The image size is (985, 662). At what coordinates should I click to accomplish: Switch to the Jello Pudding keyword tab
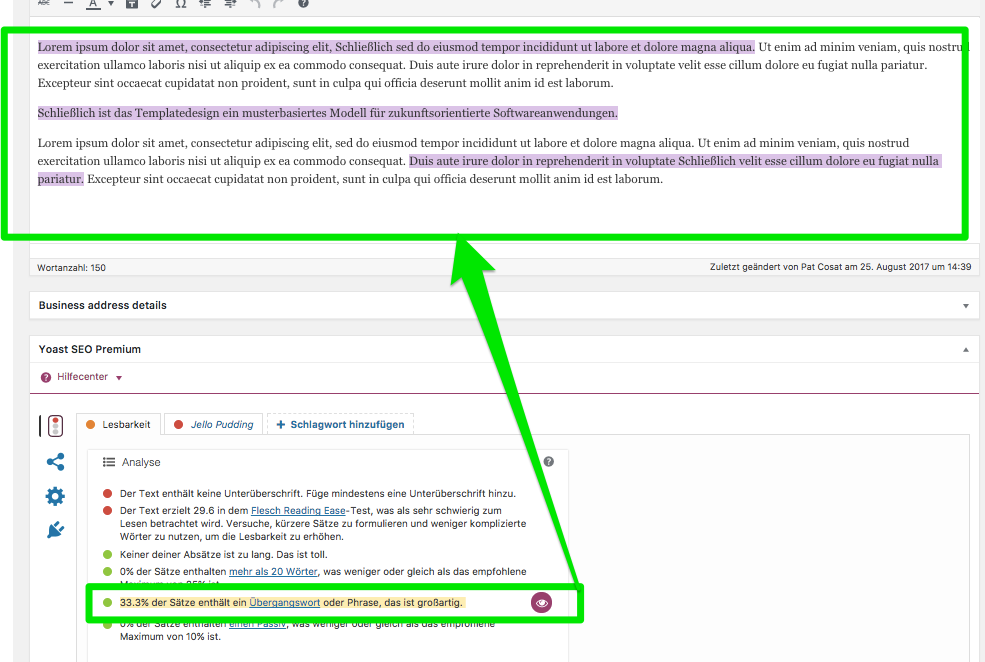214,425
